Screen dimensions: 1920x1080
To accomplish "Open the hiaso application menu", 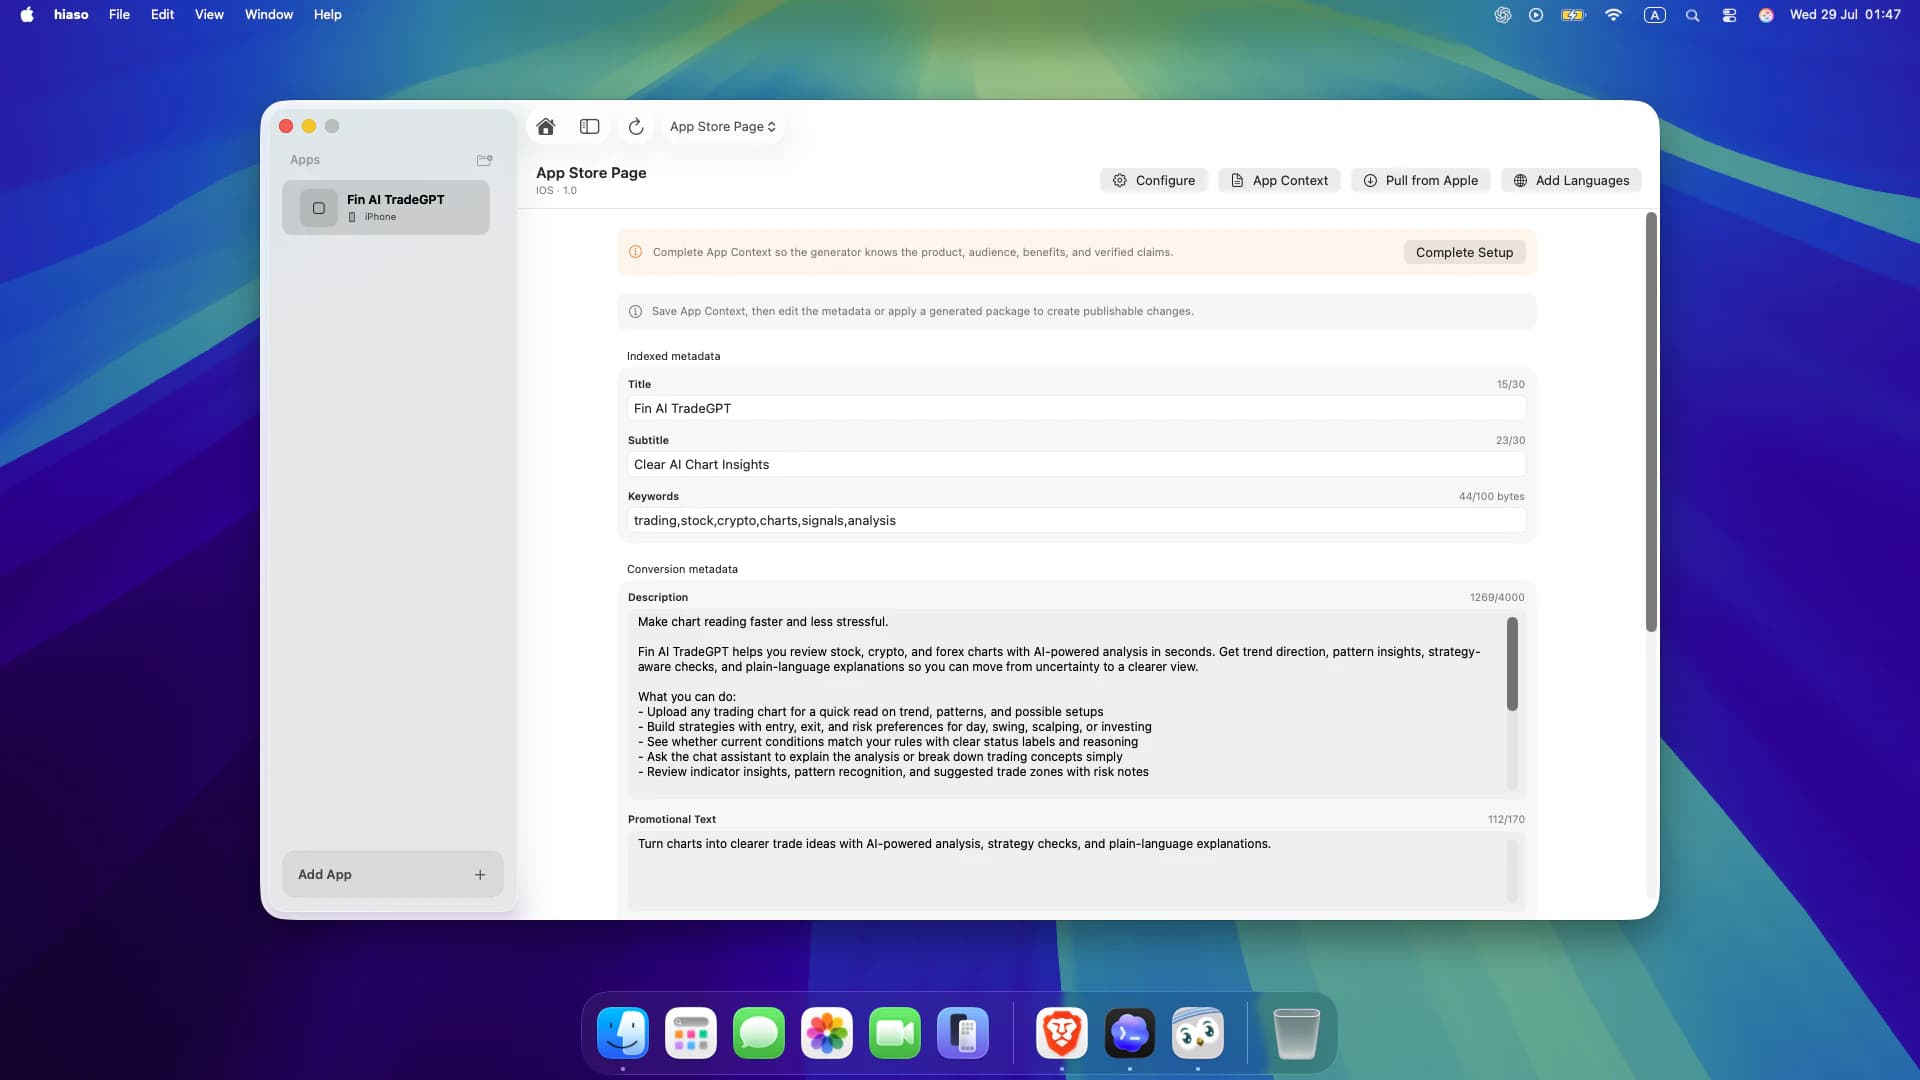I will point(71,14).
